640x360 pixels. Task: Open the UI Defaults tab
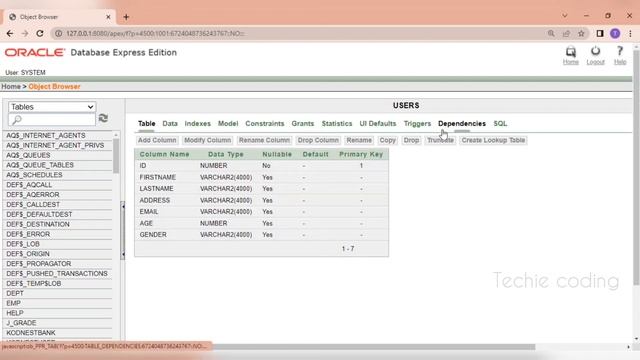point(378,124)
